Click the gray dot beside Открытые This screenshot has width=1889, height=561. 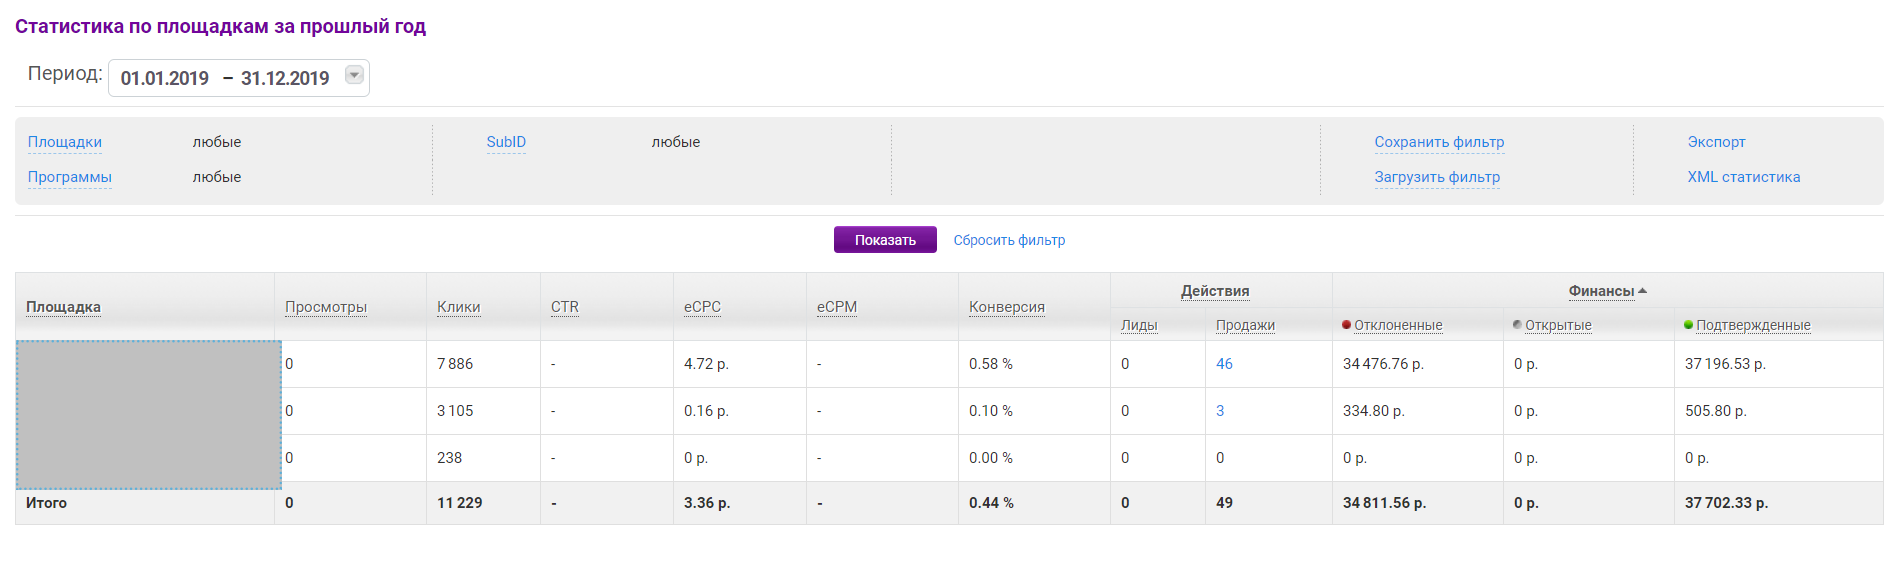tap(1518, 325)
